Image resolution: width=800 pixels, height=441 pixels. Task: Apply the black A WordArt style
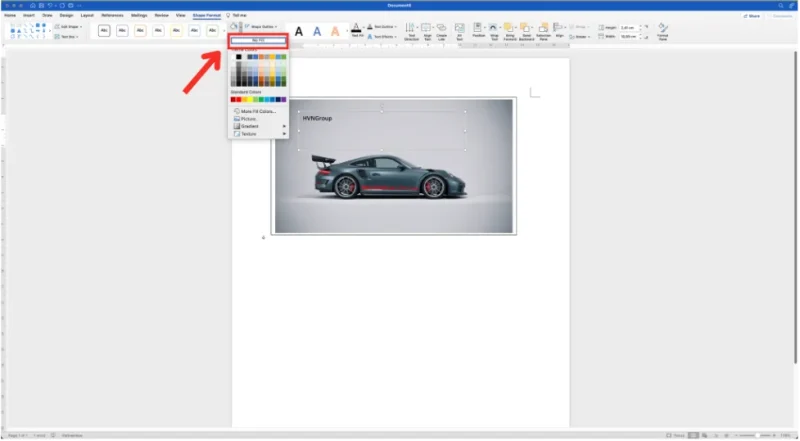[x=299, y=32]
